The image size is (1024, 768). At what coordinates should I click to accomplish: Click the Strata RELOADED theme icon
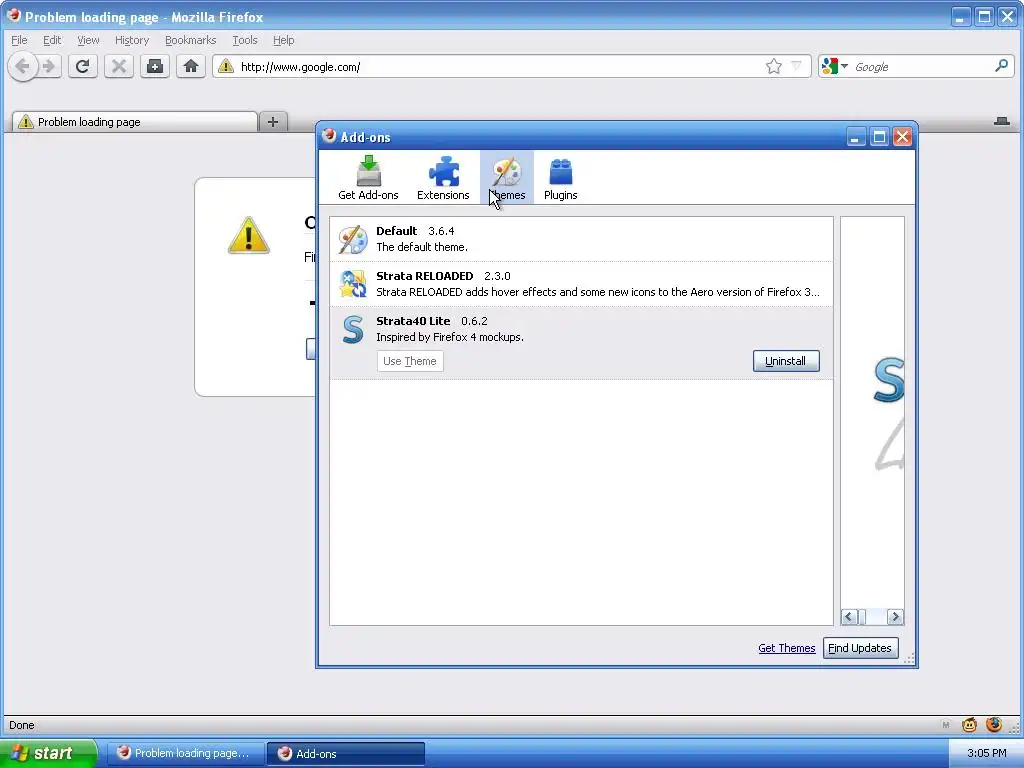(x=353, y=284)
